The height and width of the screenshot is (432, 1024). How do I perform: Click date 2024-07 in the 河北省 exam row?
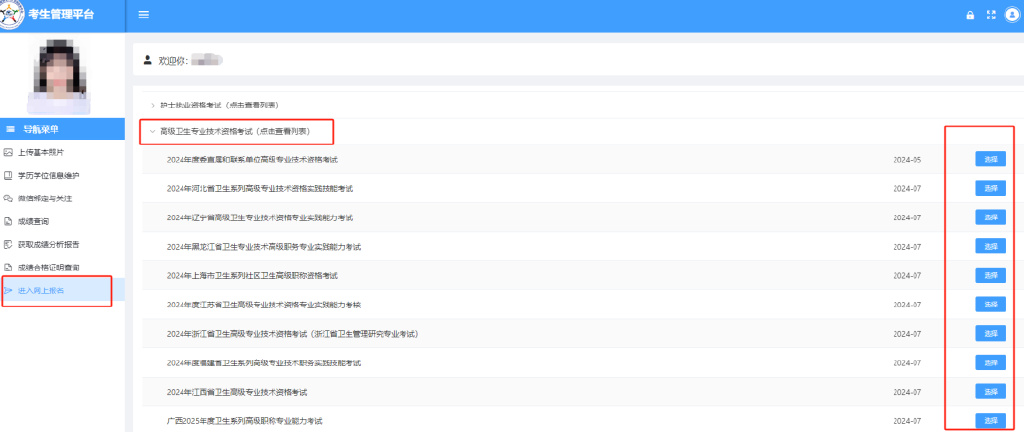(x=907, y=189)
